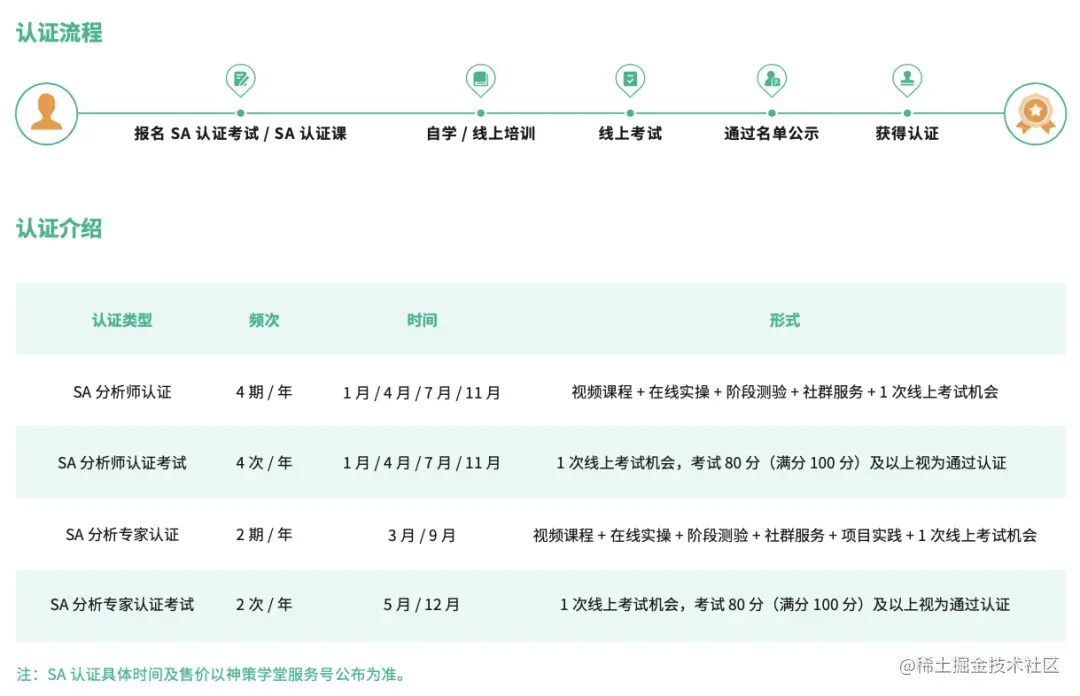Select the 获得认证 person icon
Screen dimensions: 1080x696
pyautogui.click(x=907, y=78)
